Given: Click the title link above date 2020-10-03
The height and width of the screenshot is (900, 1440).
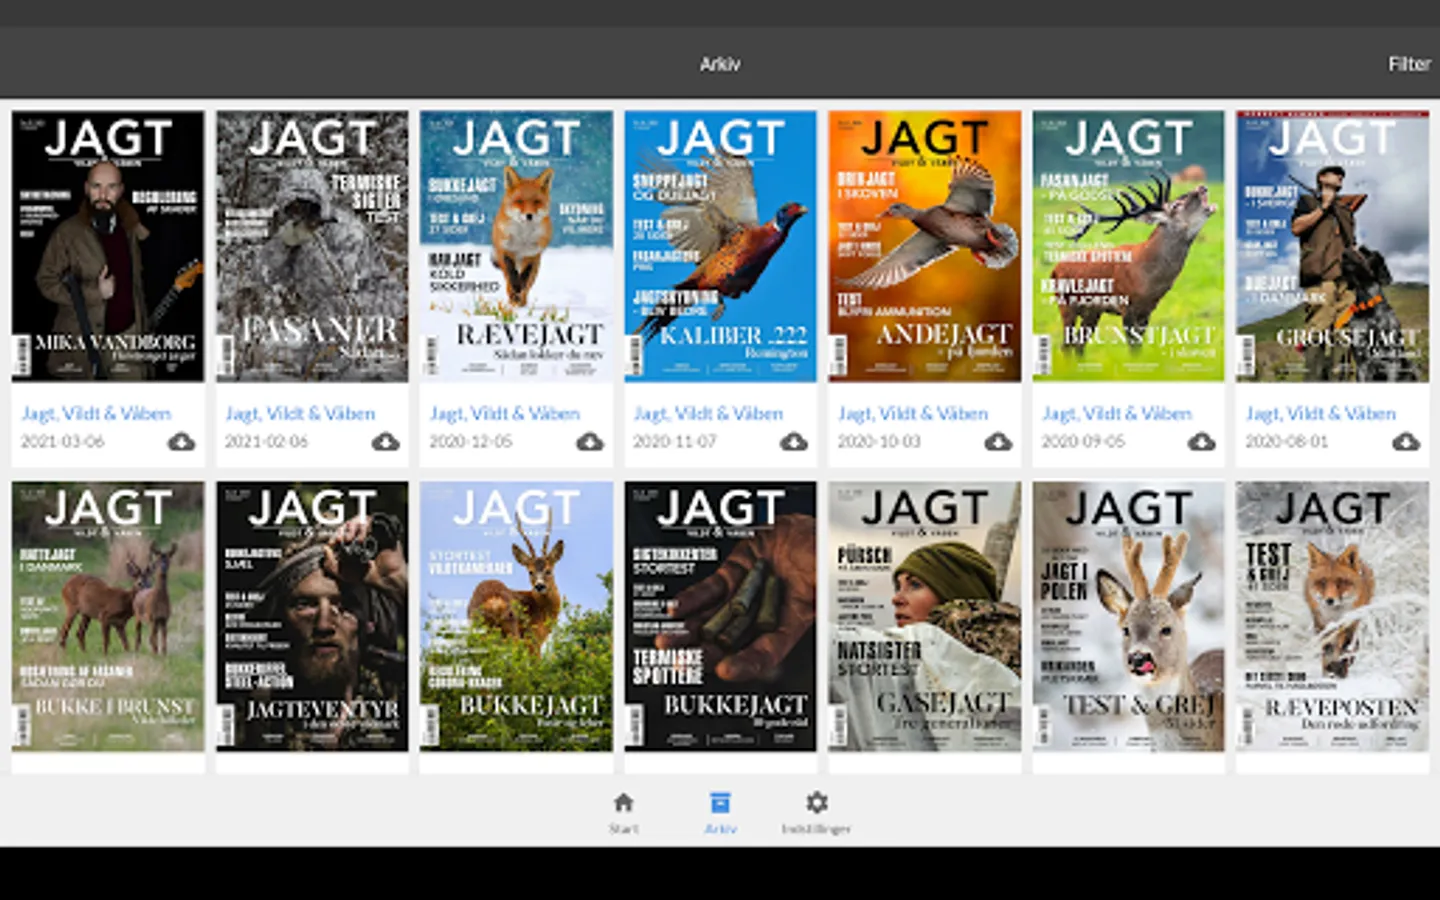Looking at the screenshot, I should (x=912, y=413).
